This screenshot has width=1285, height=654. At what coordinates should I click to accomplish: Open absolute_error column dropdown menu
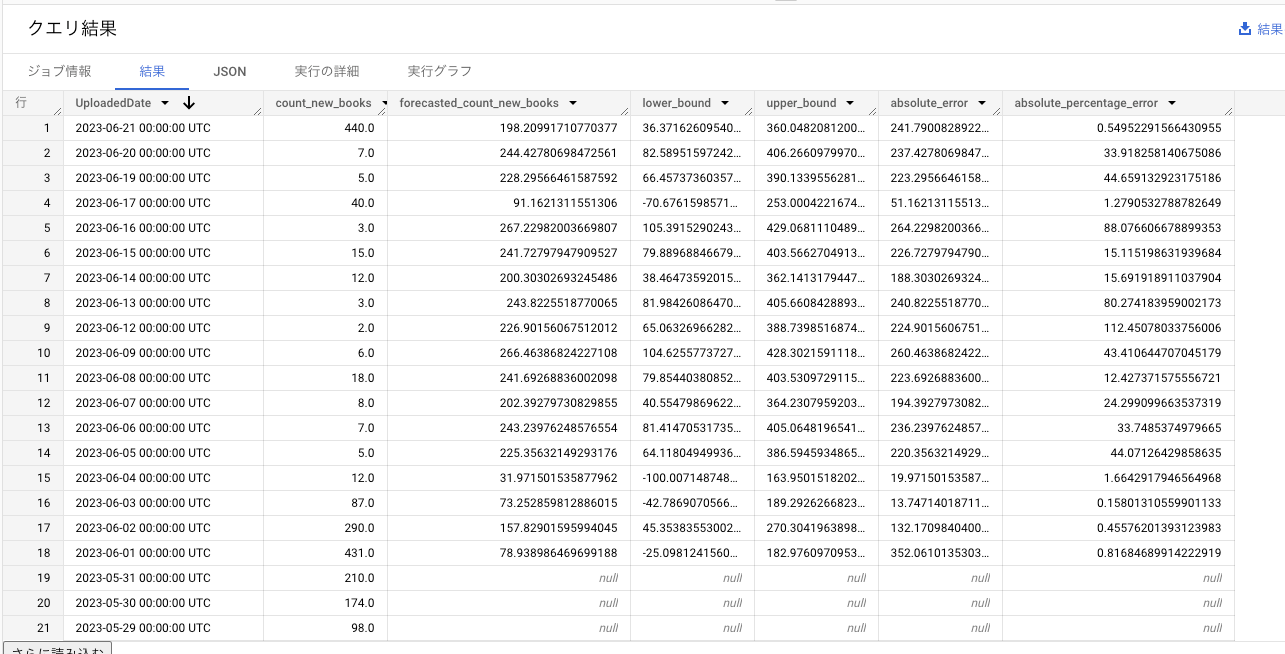982,103
